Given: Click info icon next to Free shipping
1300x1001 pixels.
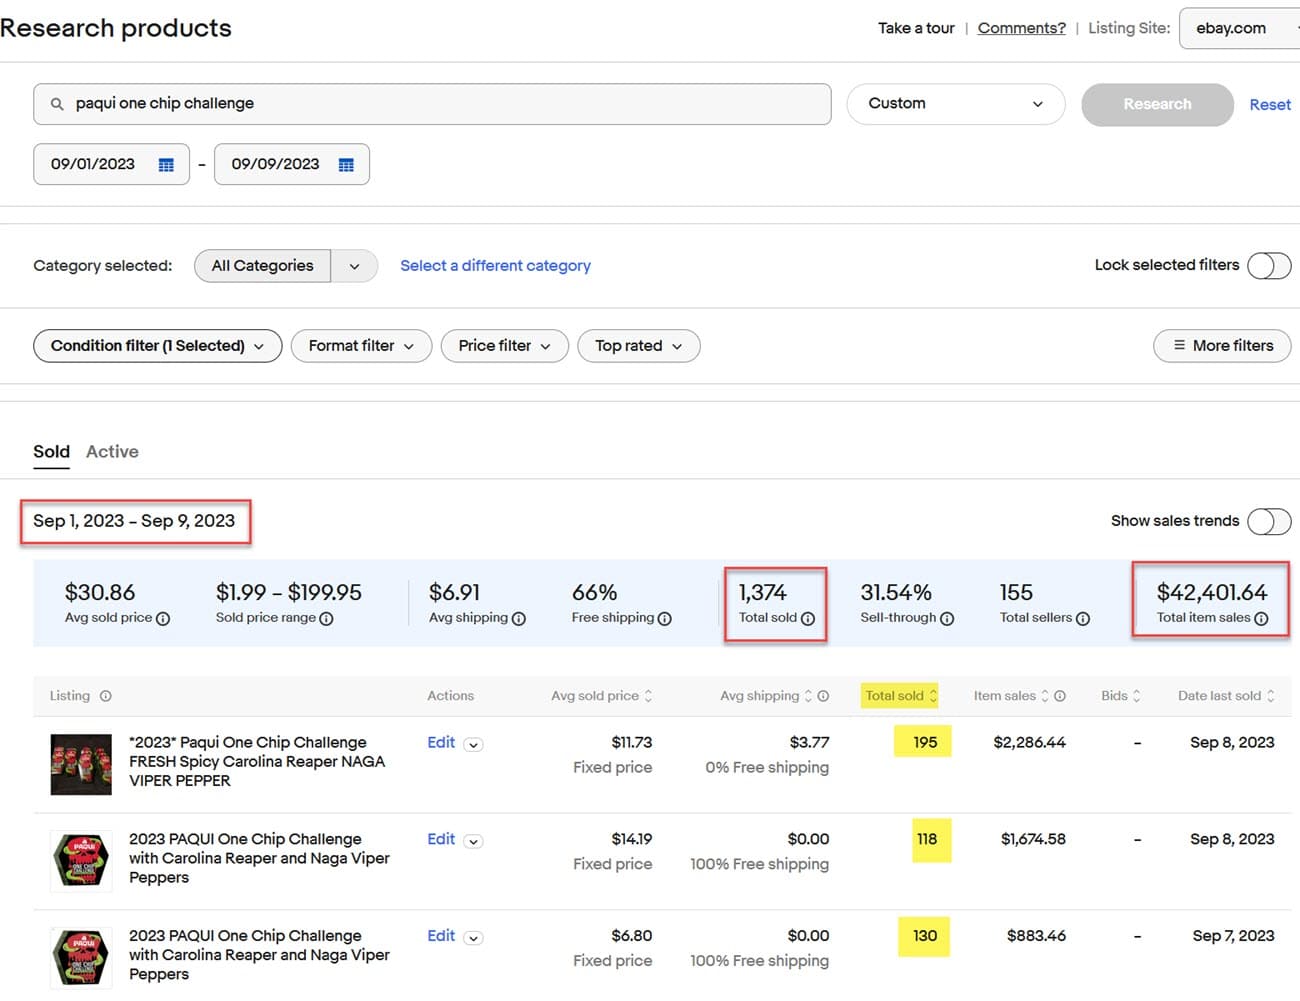Looking at the screenshot, I should tap(665, 619).
